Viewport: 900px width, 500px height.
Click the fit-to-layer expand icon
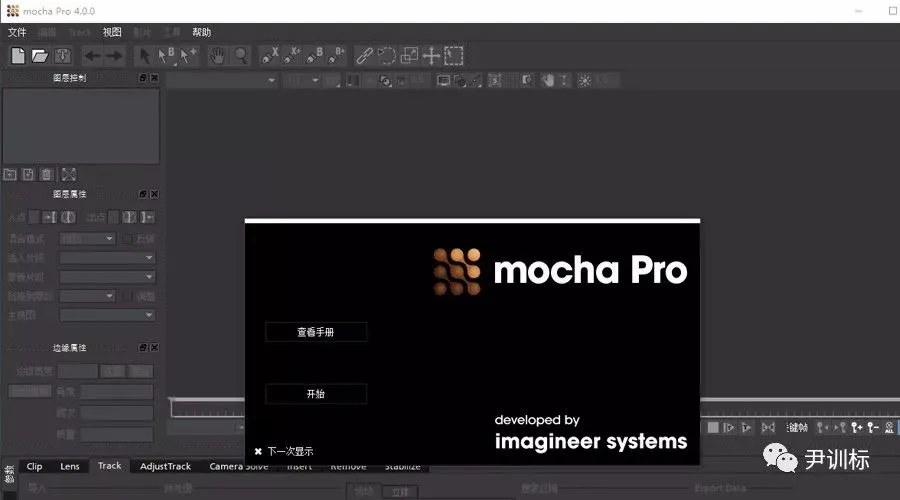point(68,174)
